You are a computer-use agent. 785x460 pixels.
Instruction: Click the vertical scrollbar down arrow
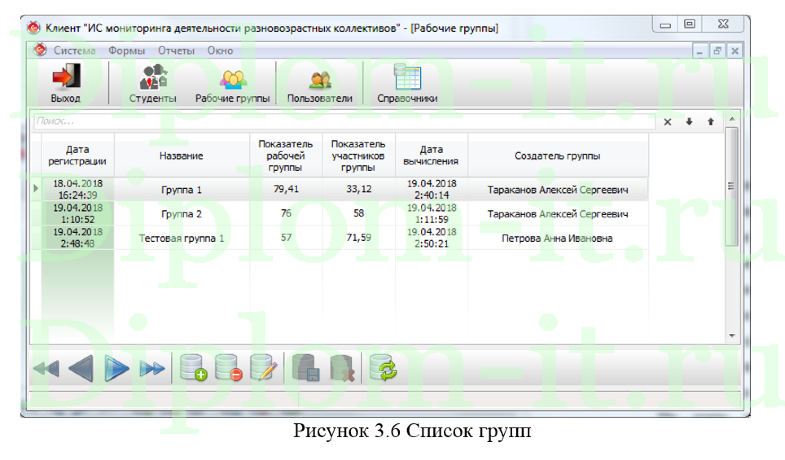coord(731,336)
